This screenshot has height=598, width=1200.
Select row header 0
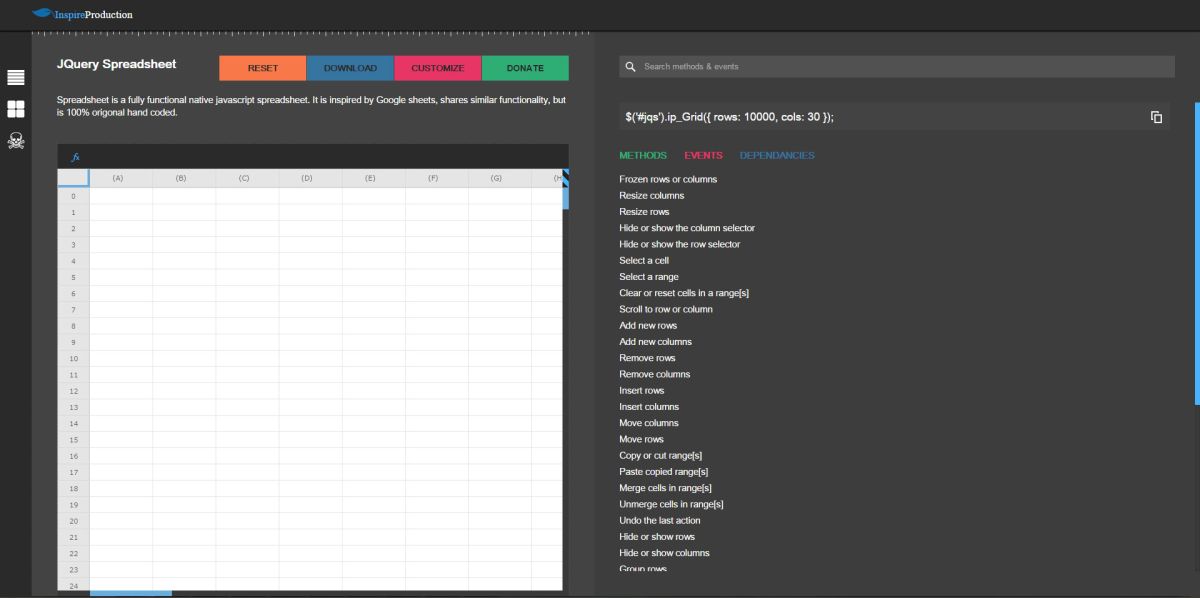(73, 196)
